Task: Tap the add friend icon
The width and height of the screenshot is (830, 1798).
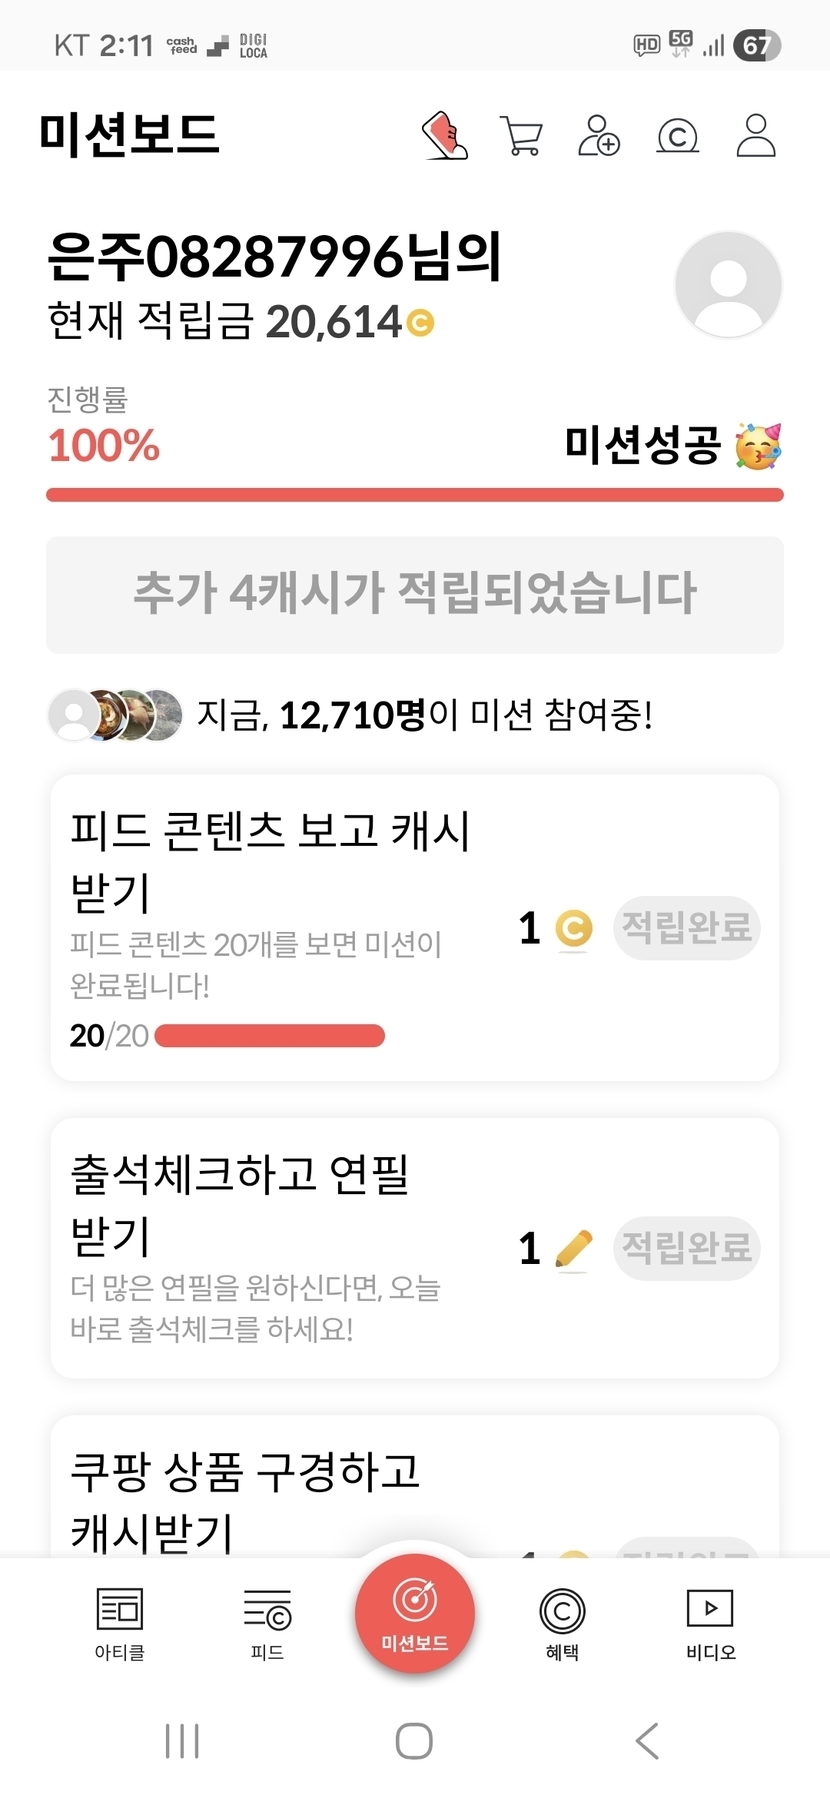Action: click(x=599, y=136)
